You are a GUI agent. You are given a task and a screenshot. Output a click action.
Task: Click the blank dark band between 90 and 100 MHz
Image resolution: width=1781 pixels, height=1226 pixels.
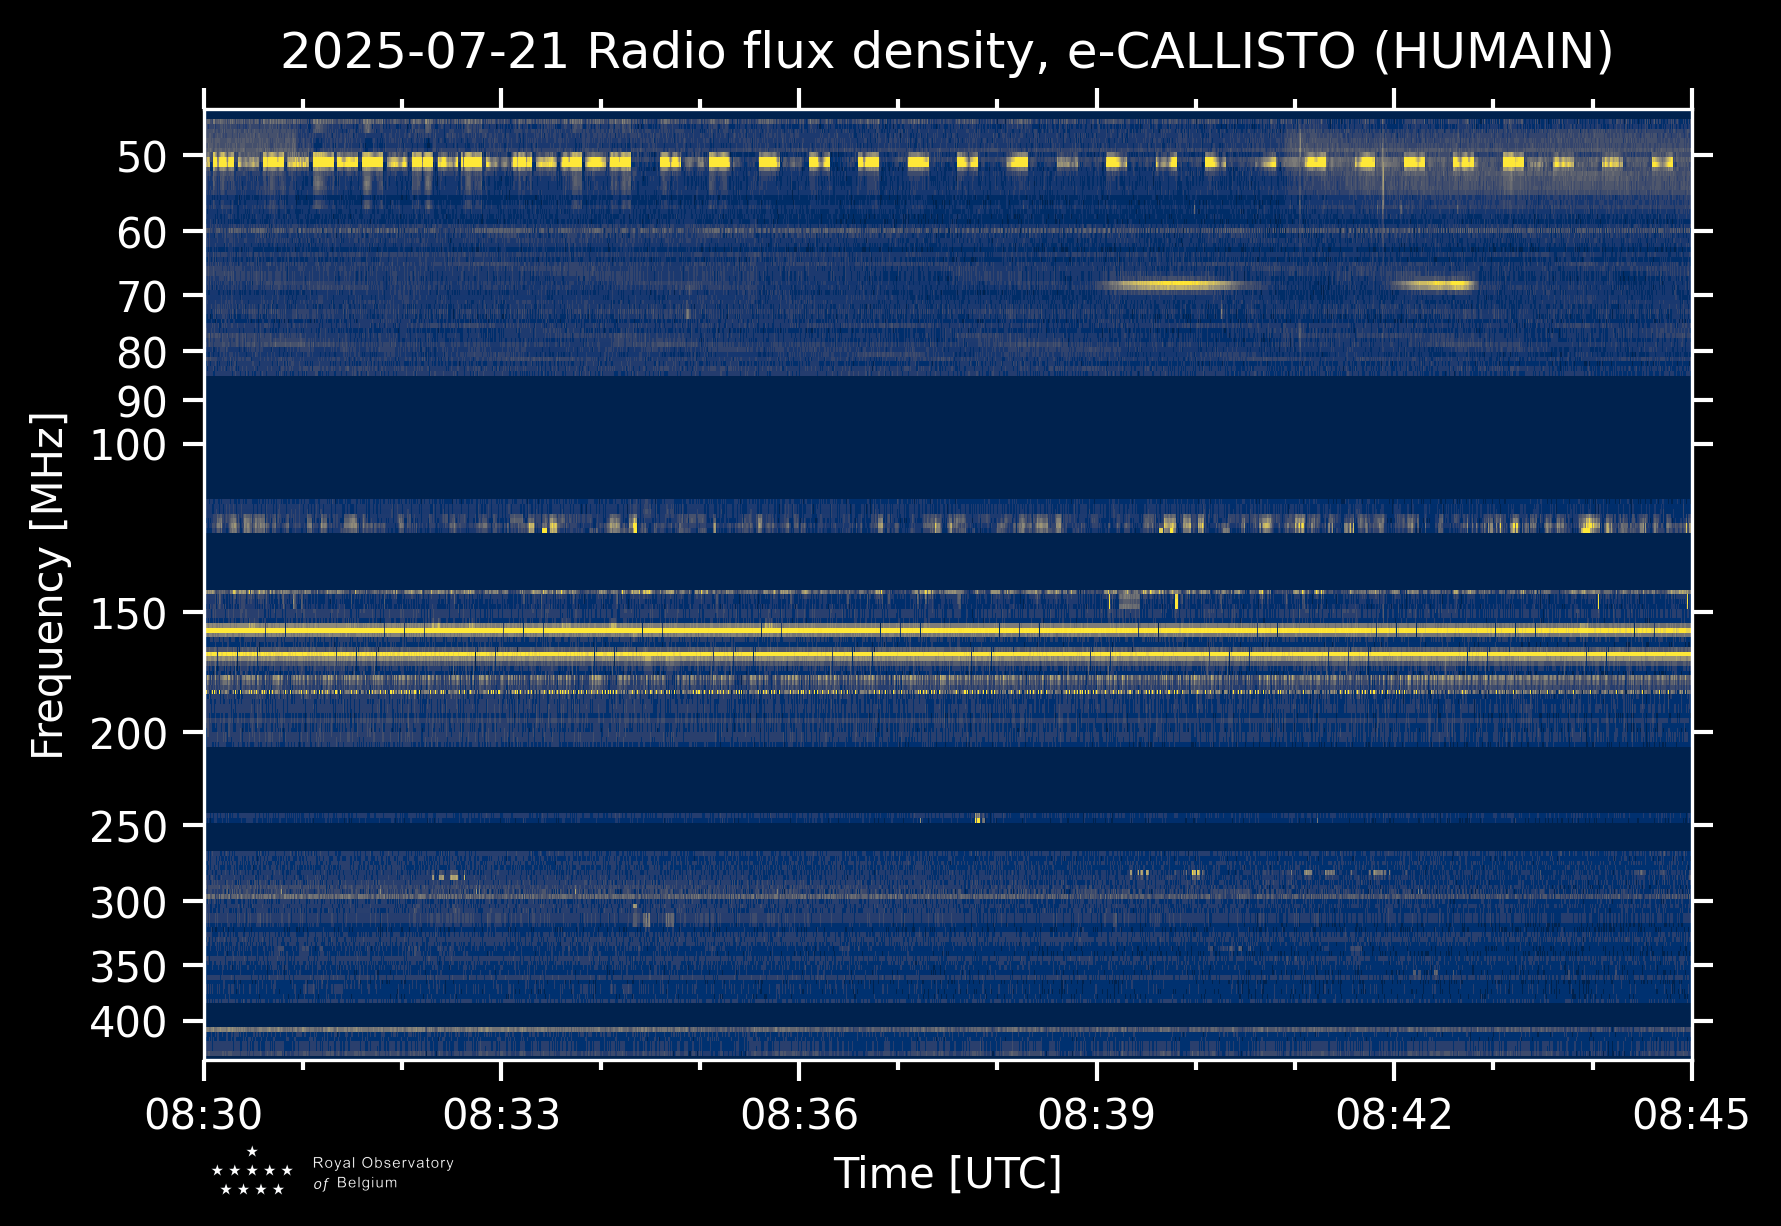coord(946,423)
